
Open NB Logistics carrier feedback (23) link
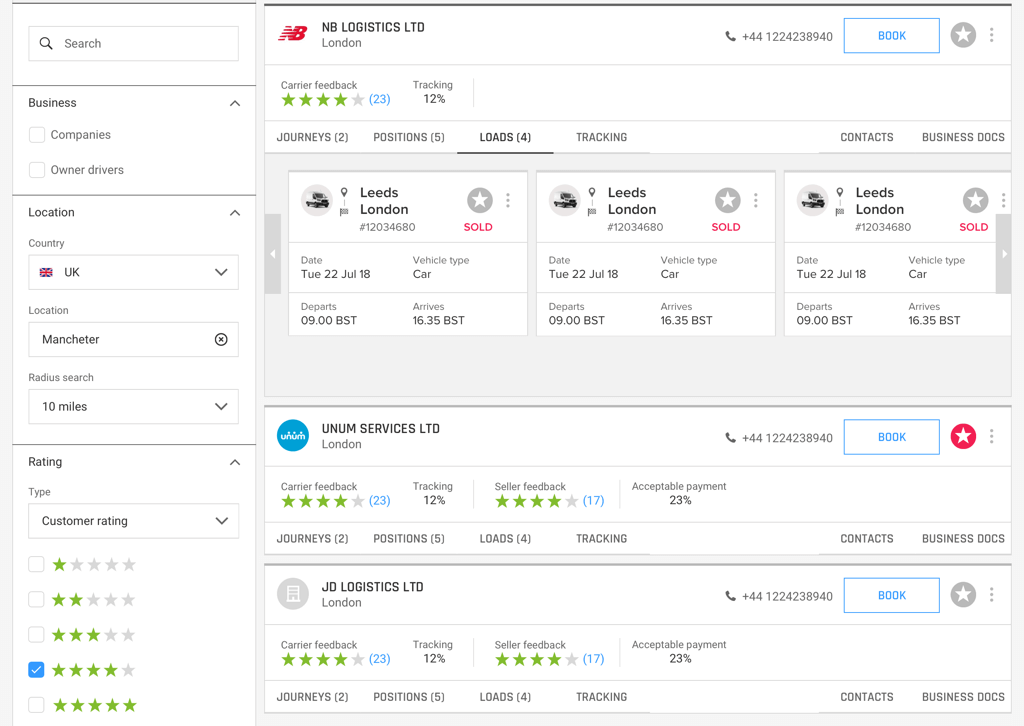(379, 99)
